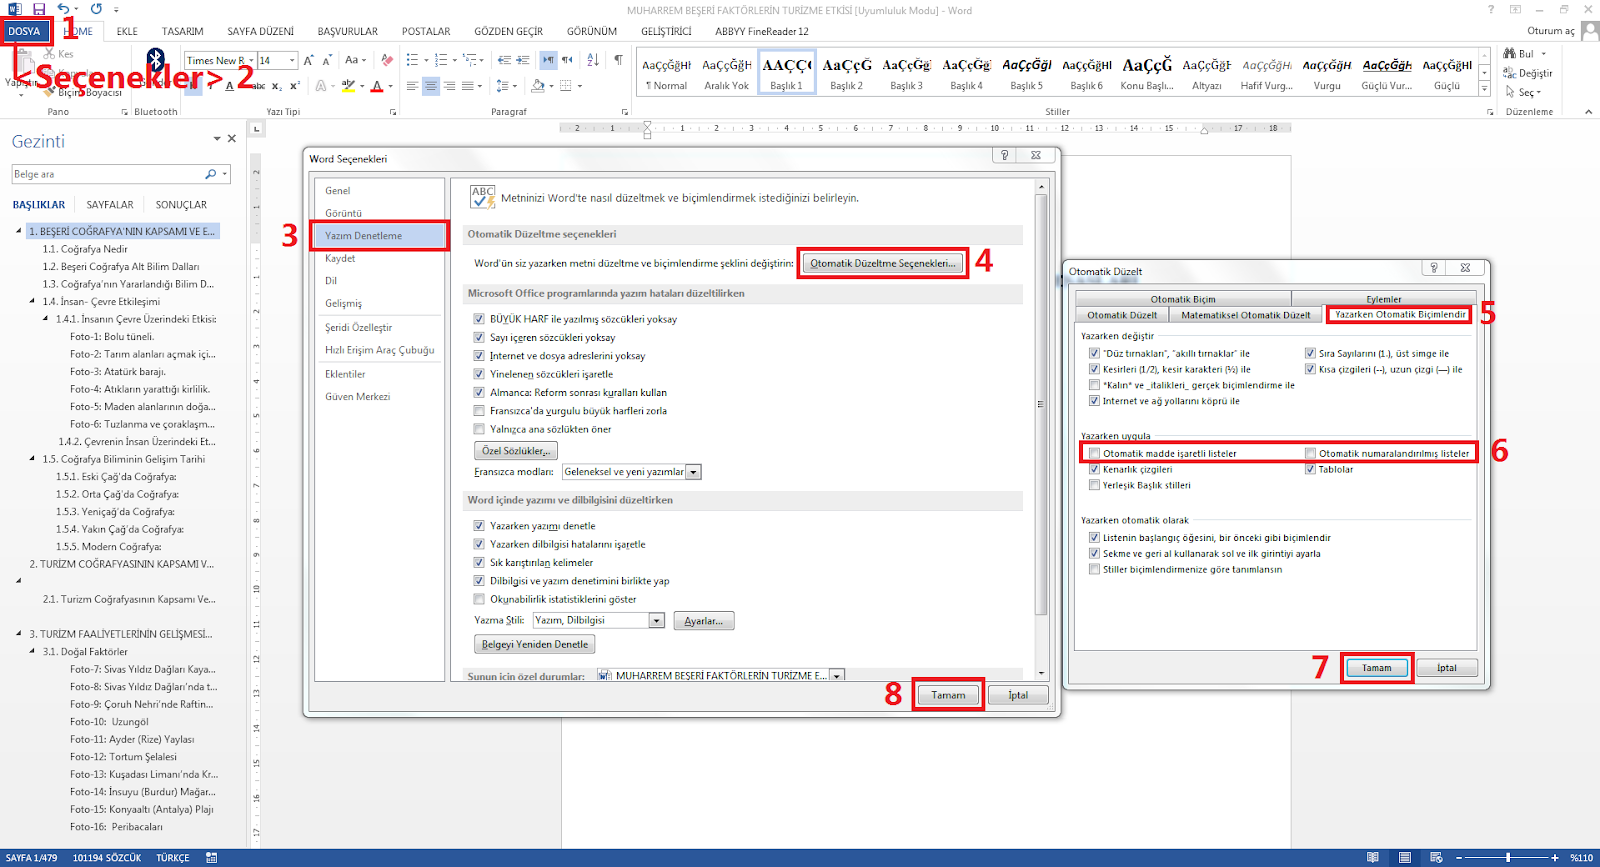
Task: Confirm Otomatik Düzelt dialog with Tamam
Action: pos(1376,668)
